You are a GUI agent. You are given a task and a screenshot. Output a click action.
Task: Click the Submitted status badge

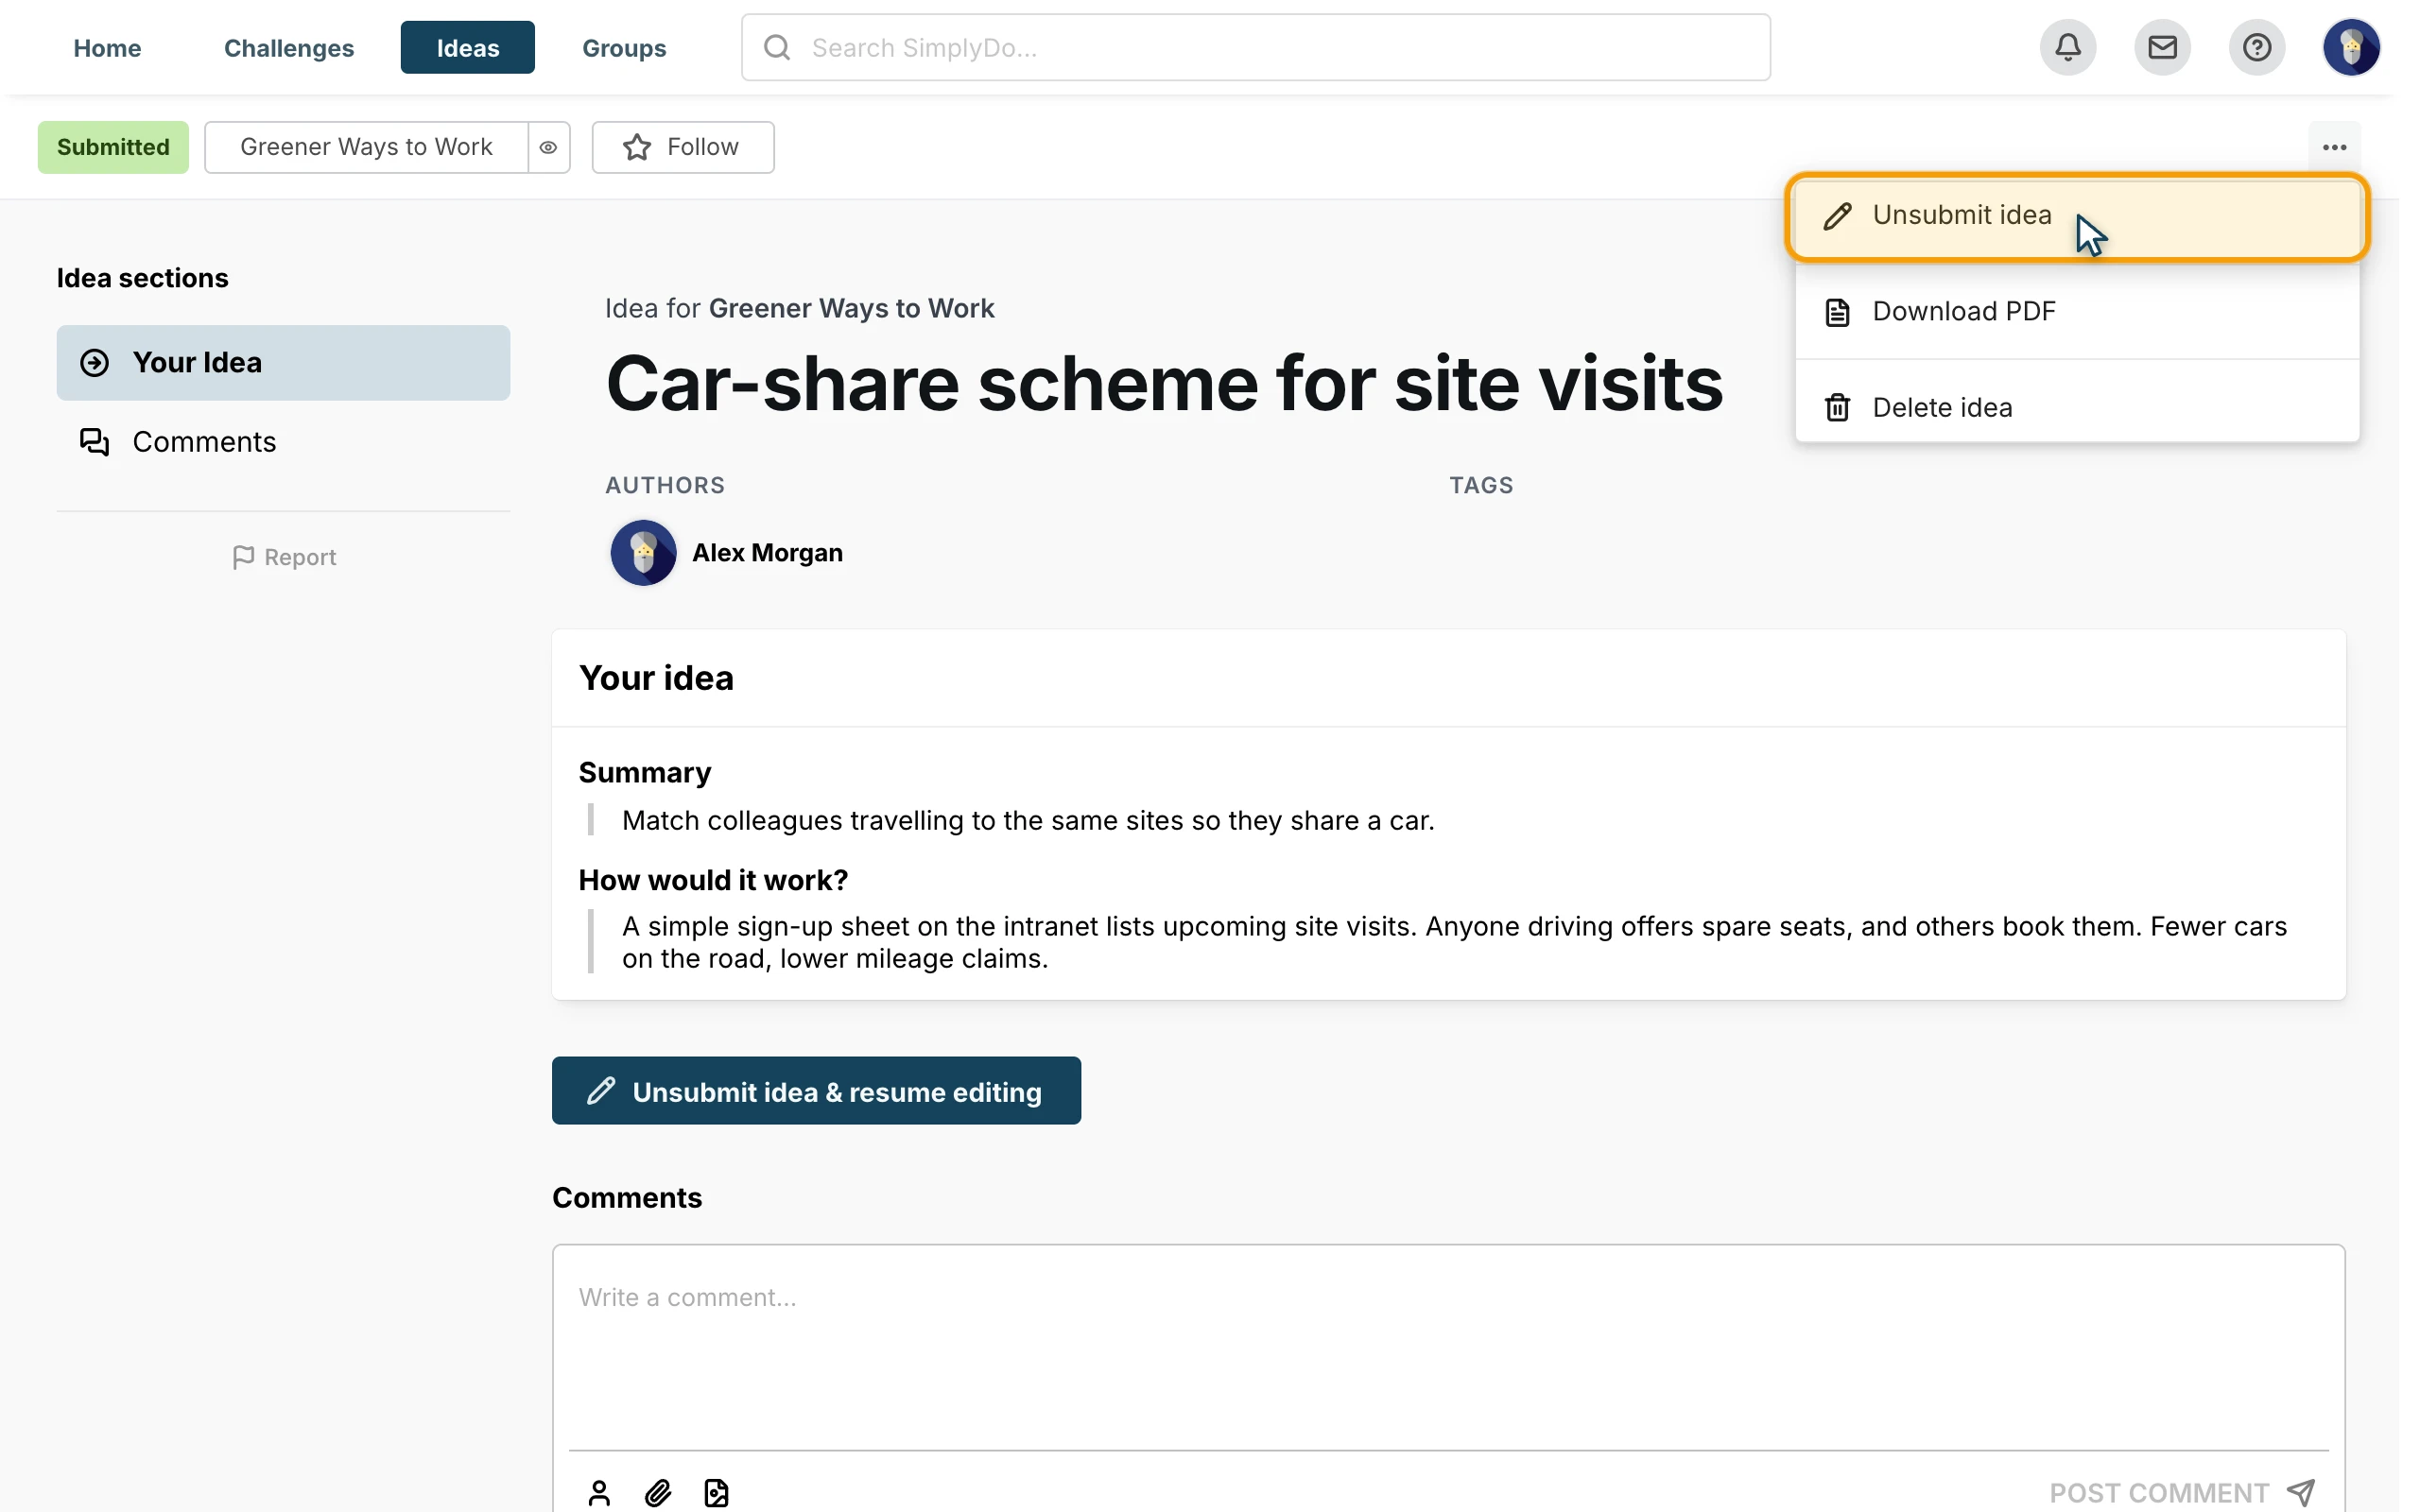tap(113, 147)
